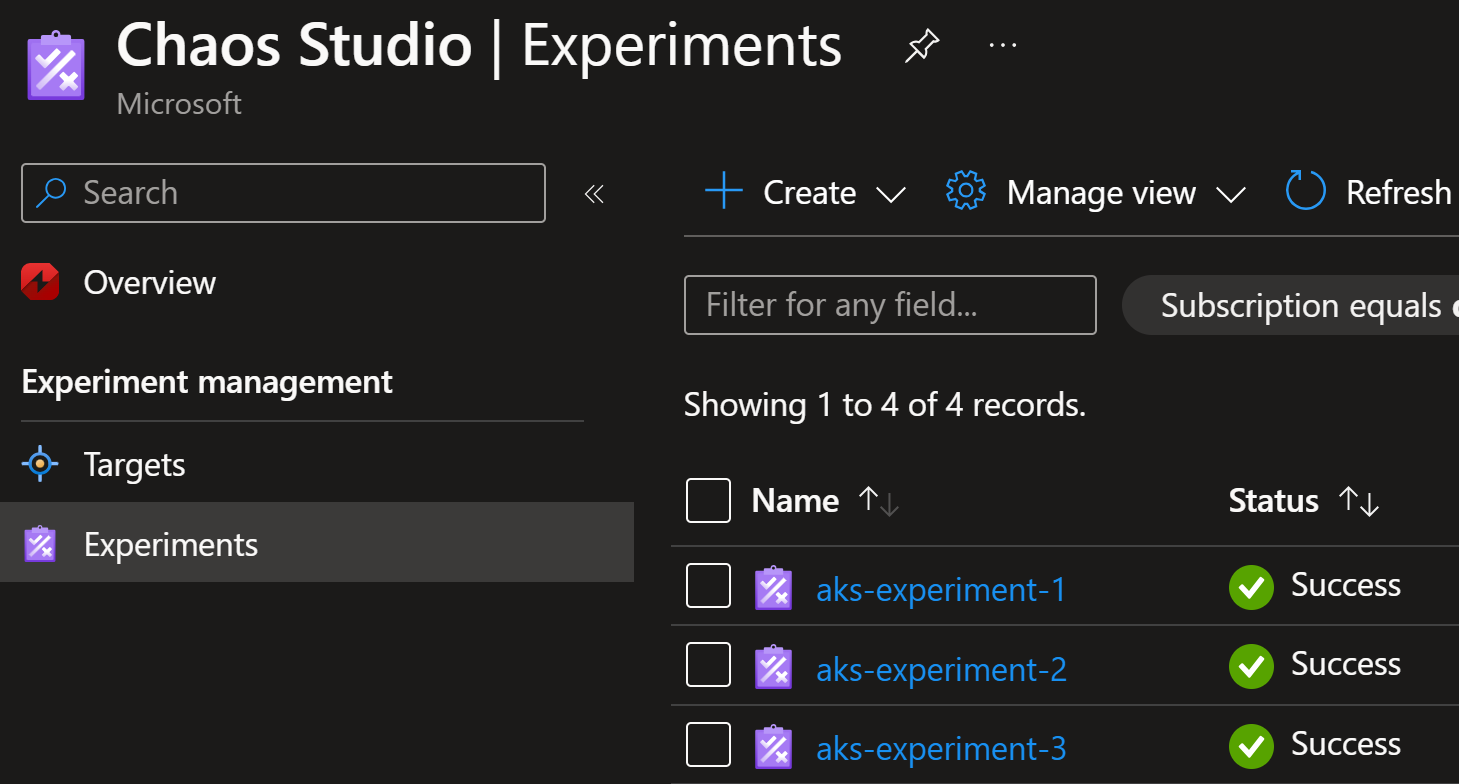Click the Name column header text

pyautogui.click(x=795, y=500)
